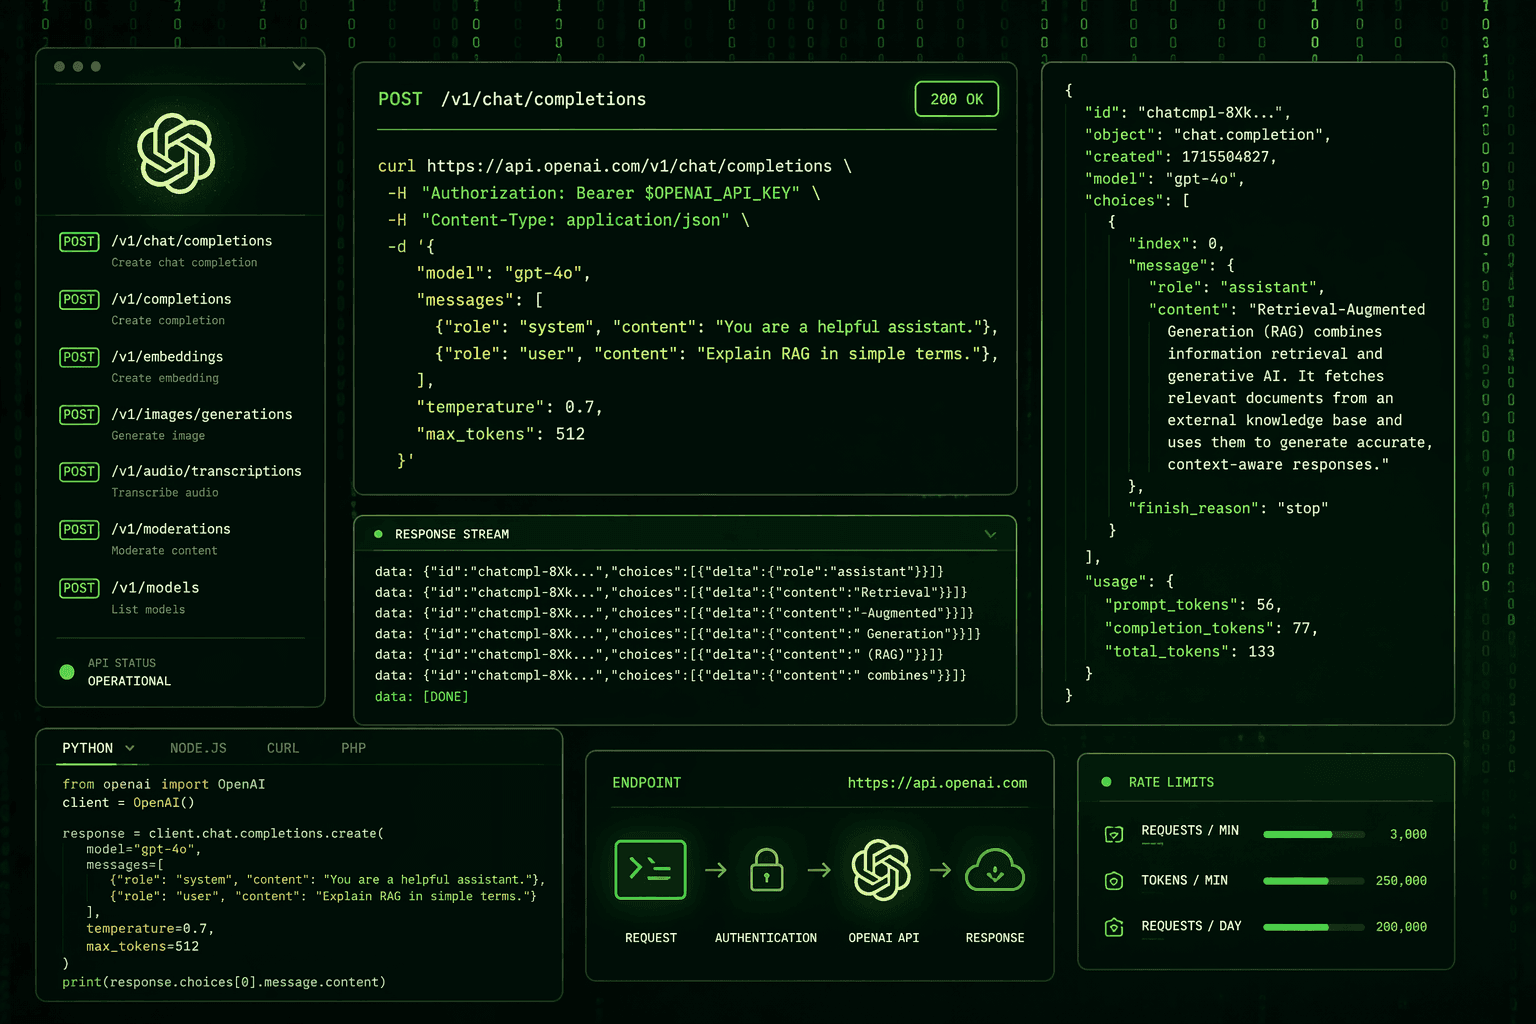Click POST badge beside /v1/moderations

79,529
